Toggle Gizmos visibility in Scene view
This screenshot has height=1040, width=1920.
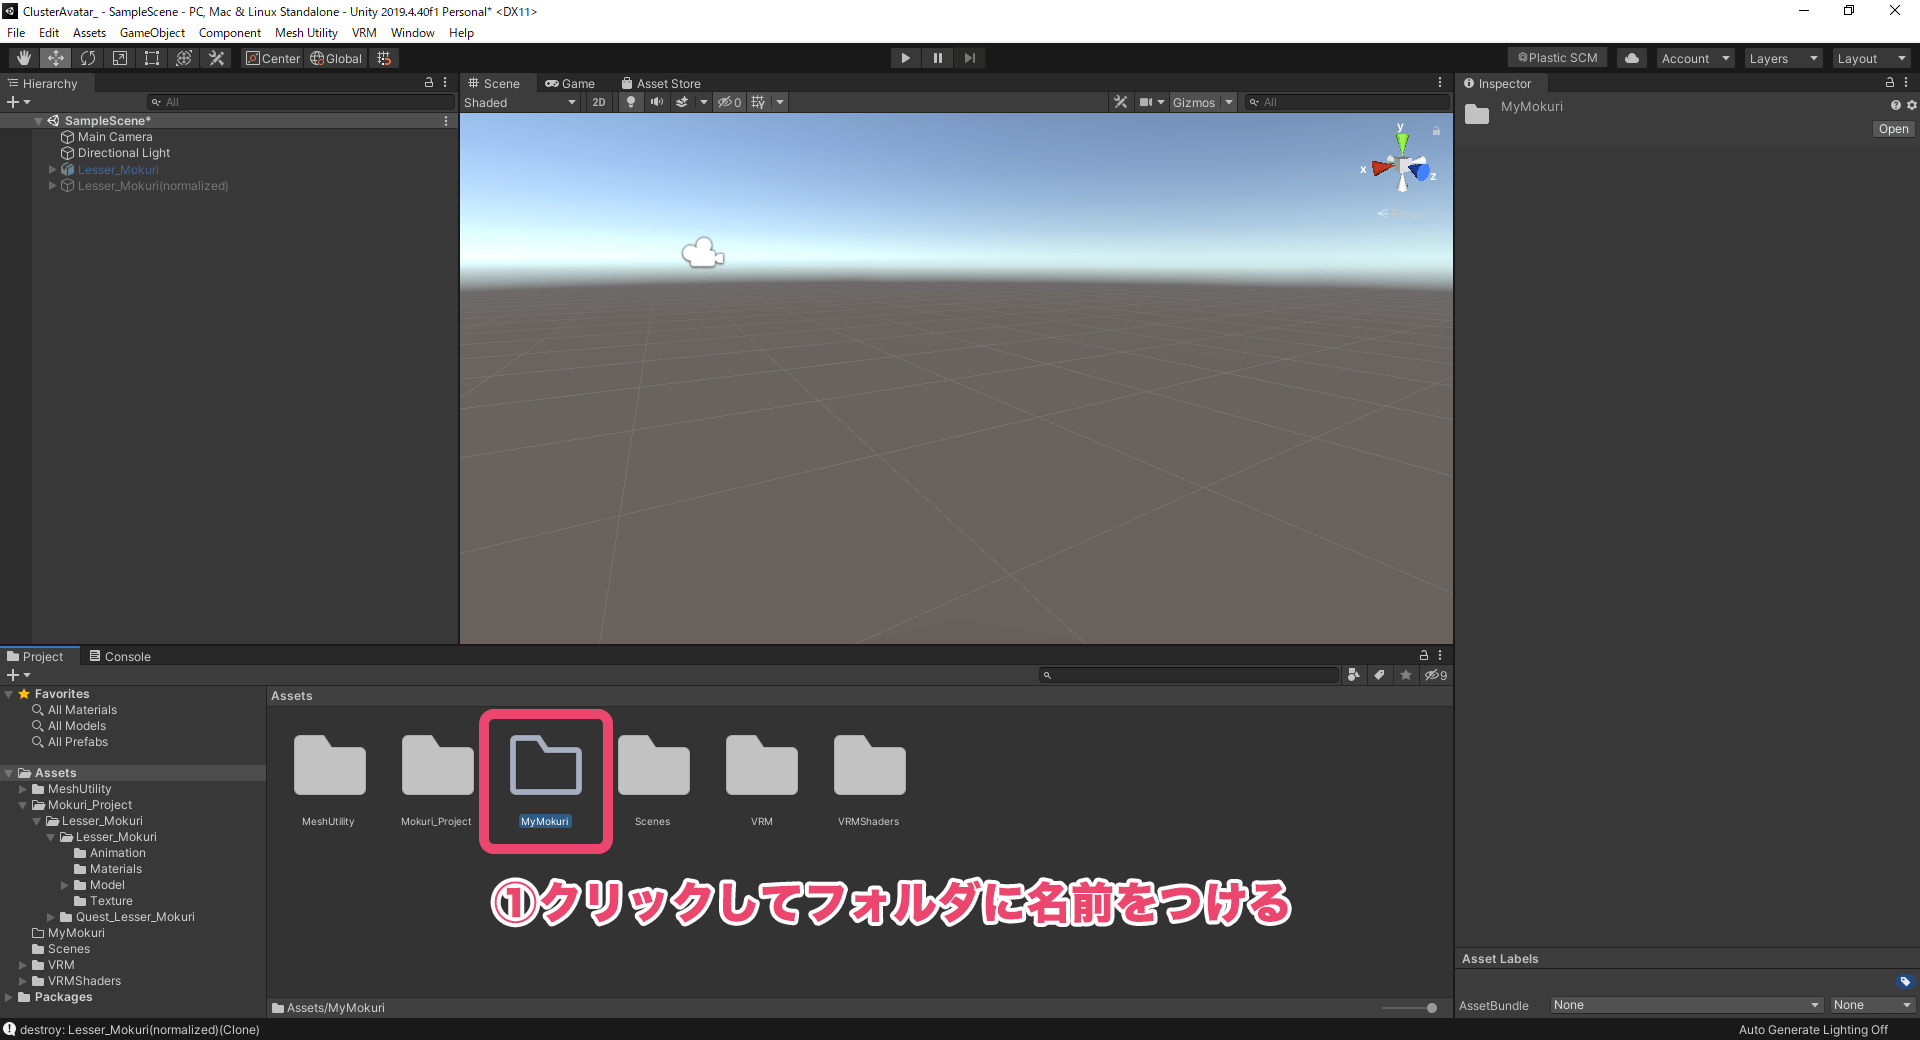coord(1195,102)
